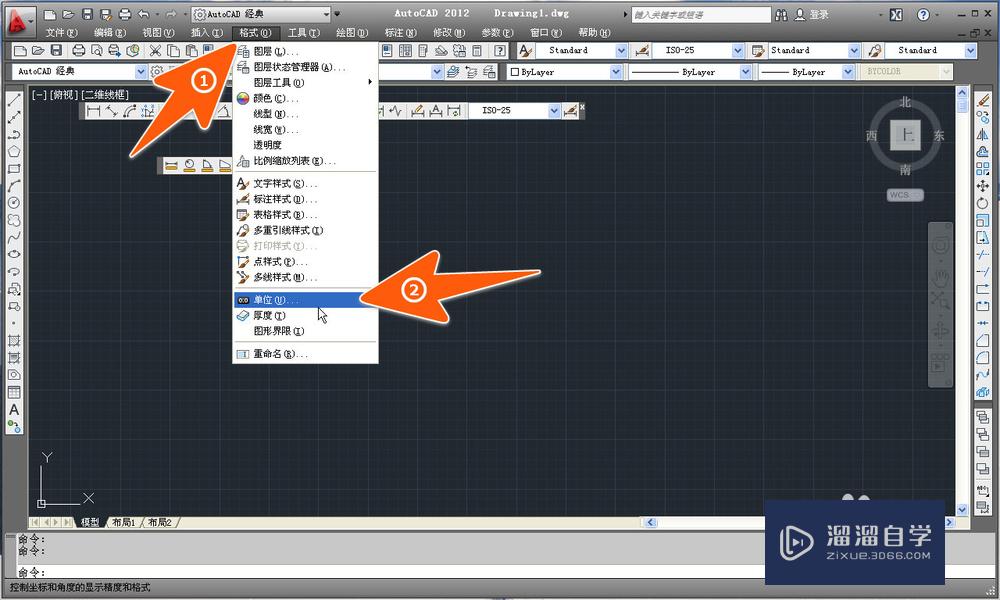Select the Erase tool in the Modify toolbar

pyautogui.click(x=982, y=100)
